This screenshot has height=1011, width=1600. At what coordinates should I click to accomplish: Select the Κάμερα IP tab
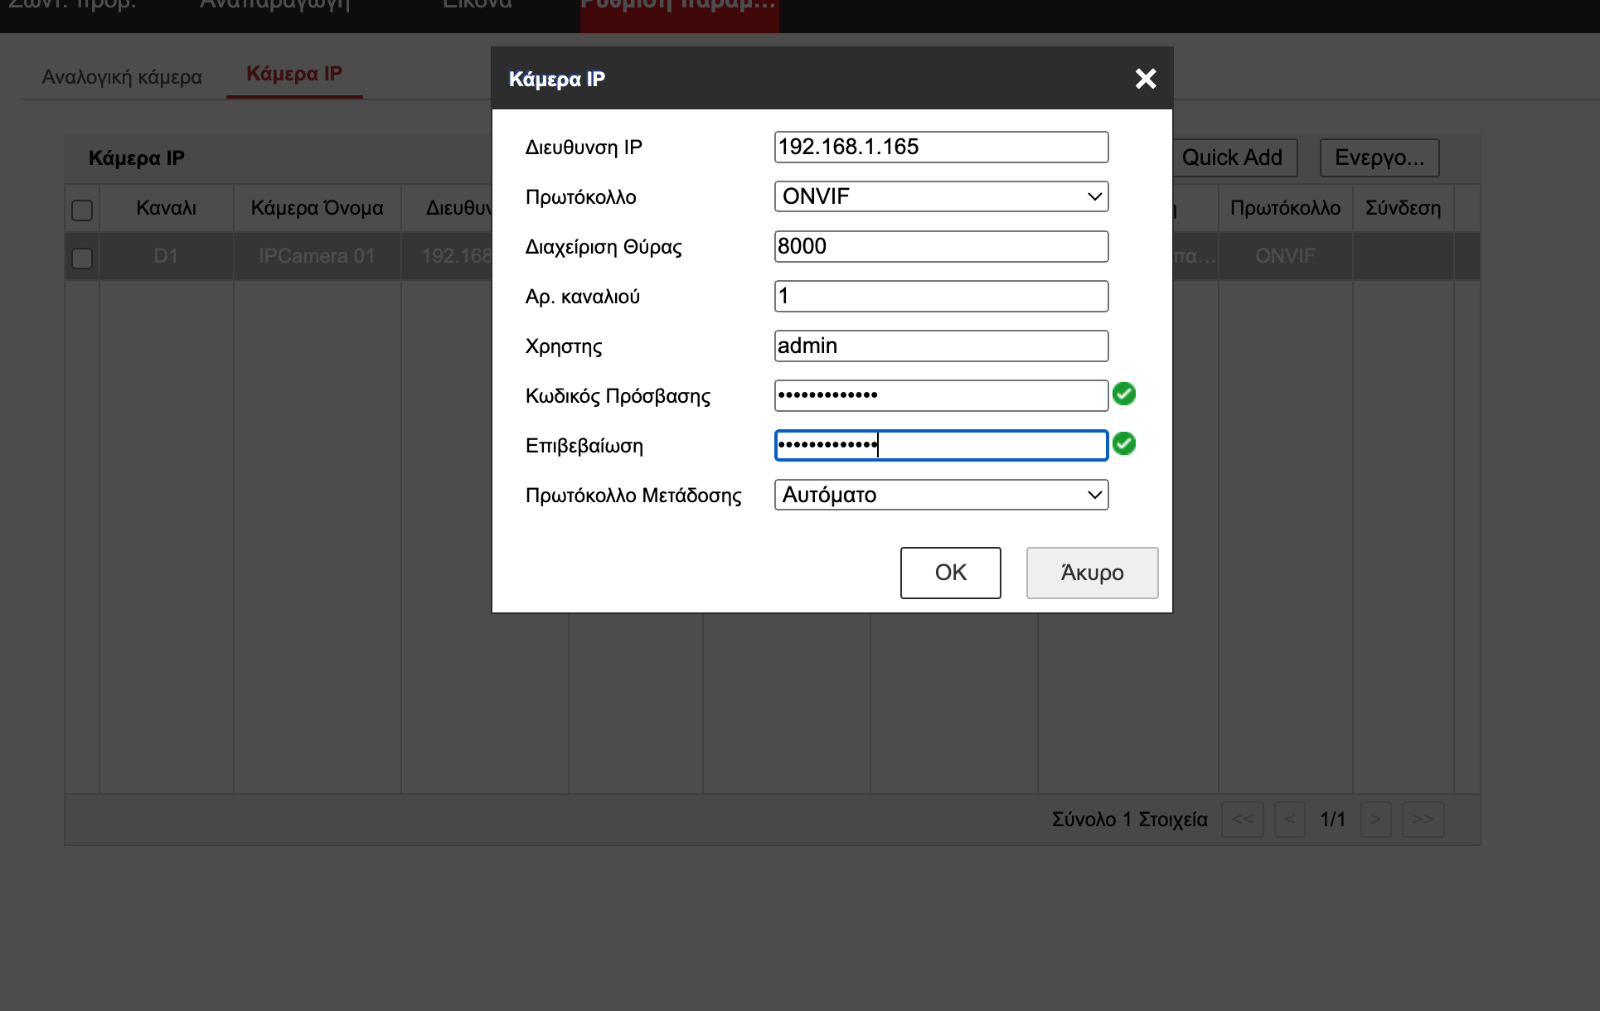294,74
